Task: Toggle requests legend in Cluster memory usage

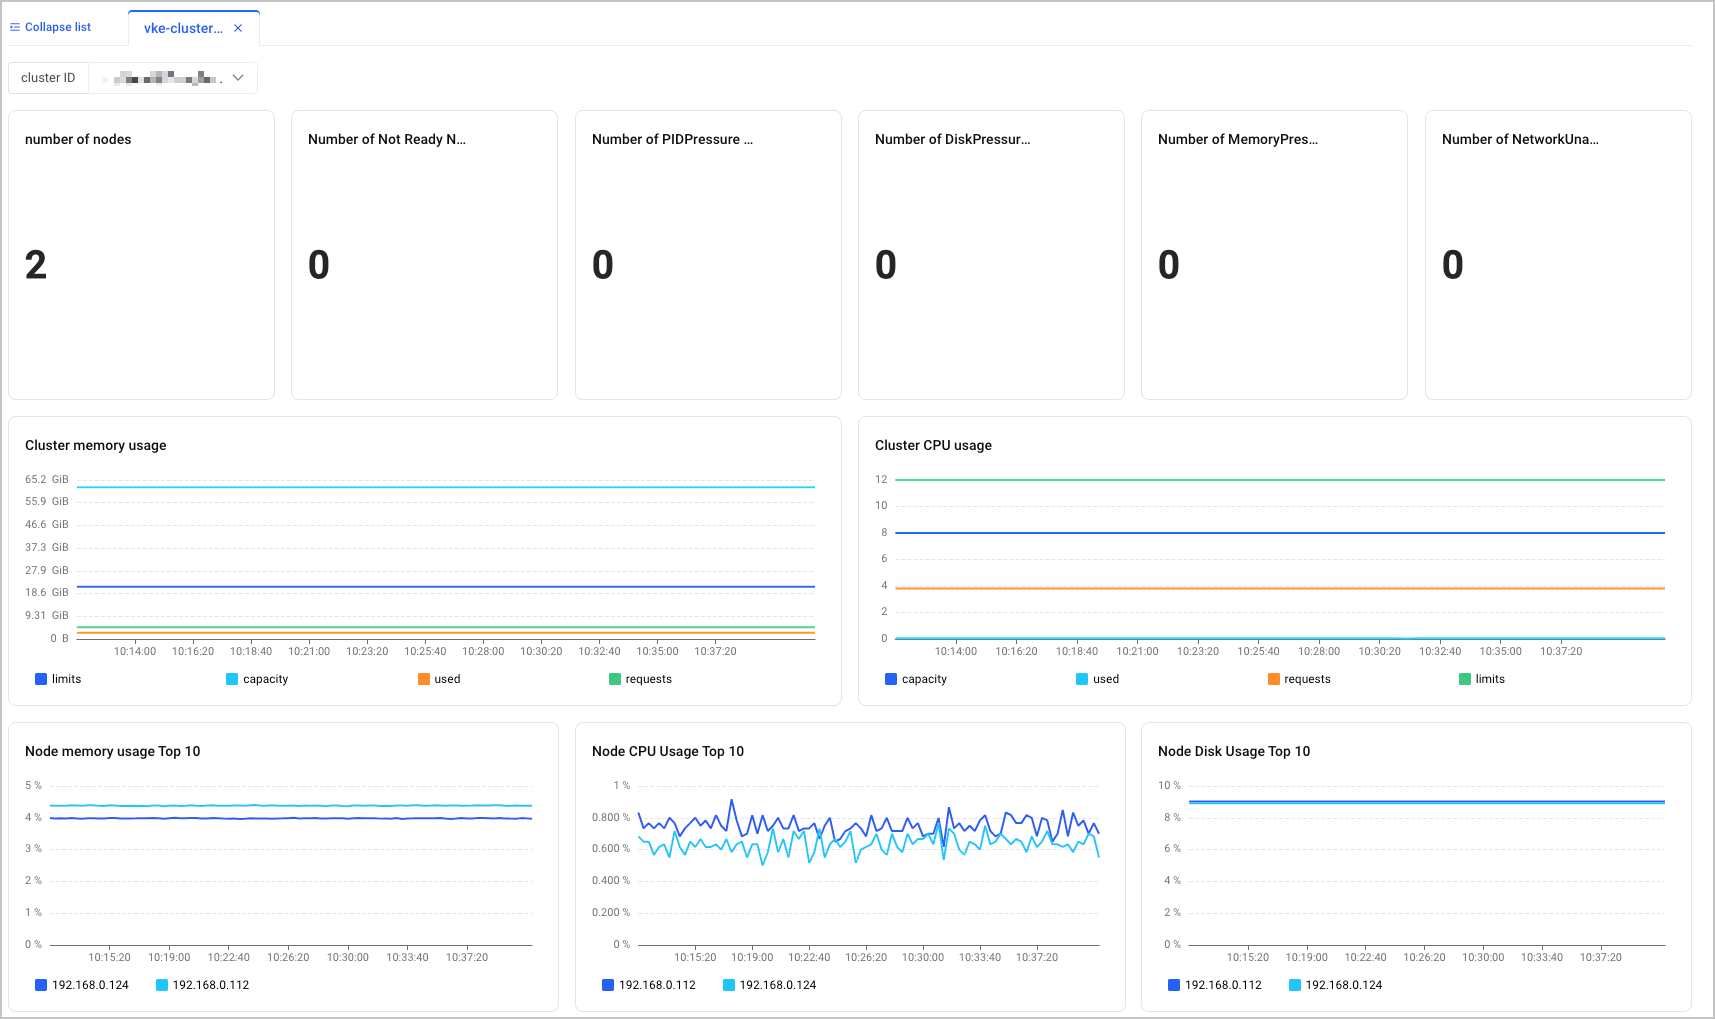Action: tap(640, 679)
